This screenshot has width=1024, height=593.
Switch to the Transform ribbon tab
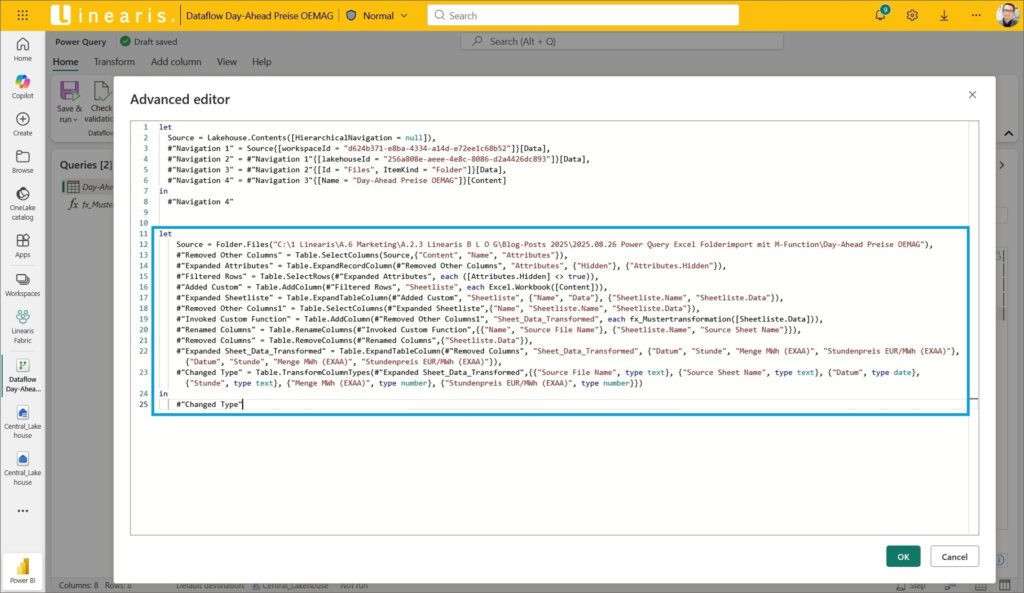pyautogui.click(x=114, y=62)
